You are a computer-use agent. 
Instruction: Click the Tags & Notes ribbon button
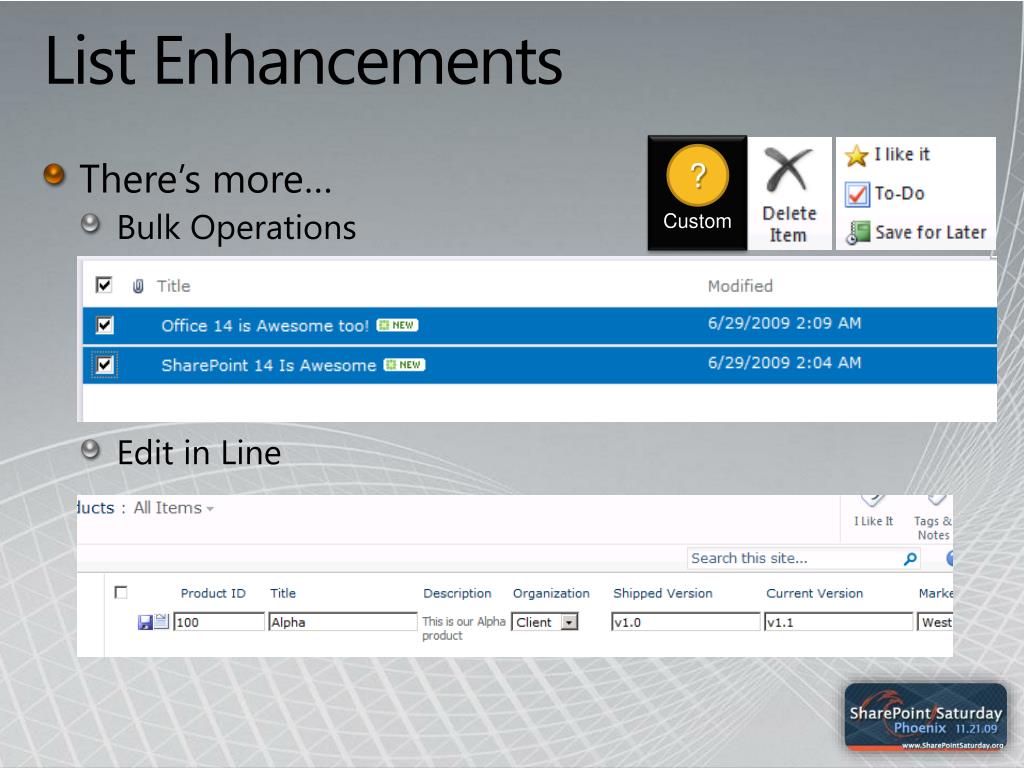coord(934,519)
